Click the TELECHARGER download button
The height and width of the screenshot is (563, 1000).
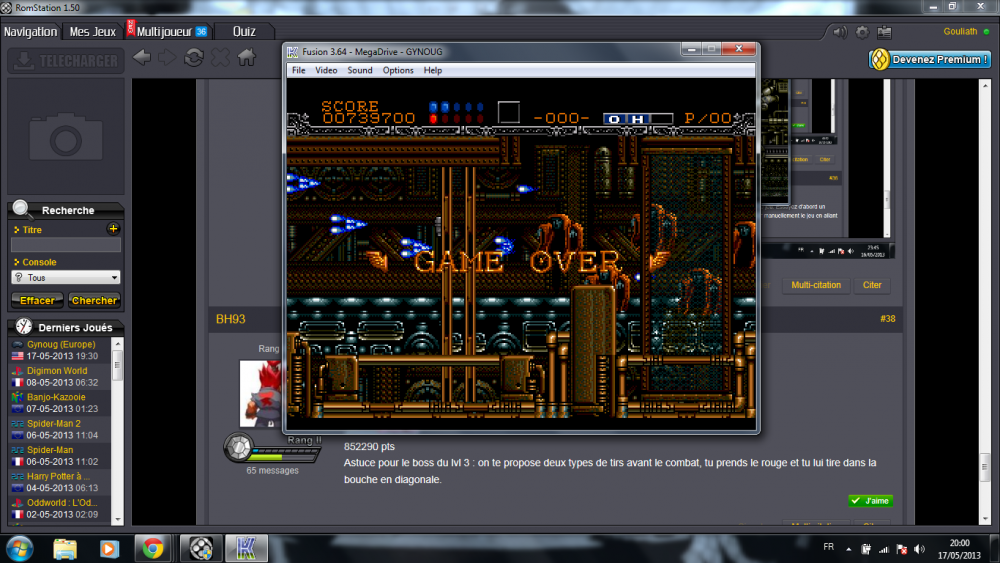point(66,61)
